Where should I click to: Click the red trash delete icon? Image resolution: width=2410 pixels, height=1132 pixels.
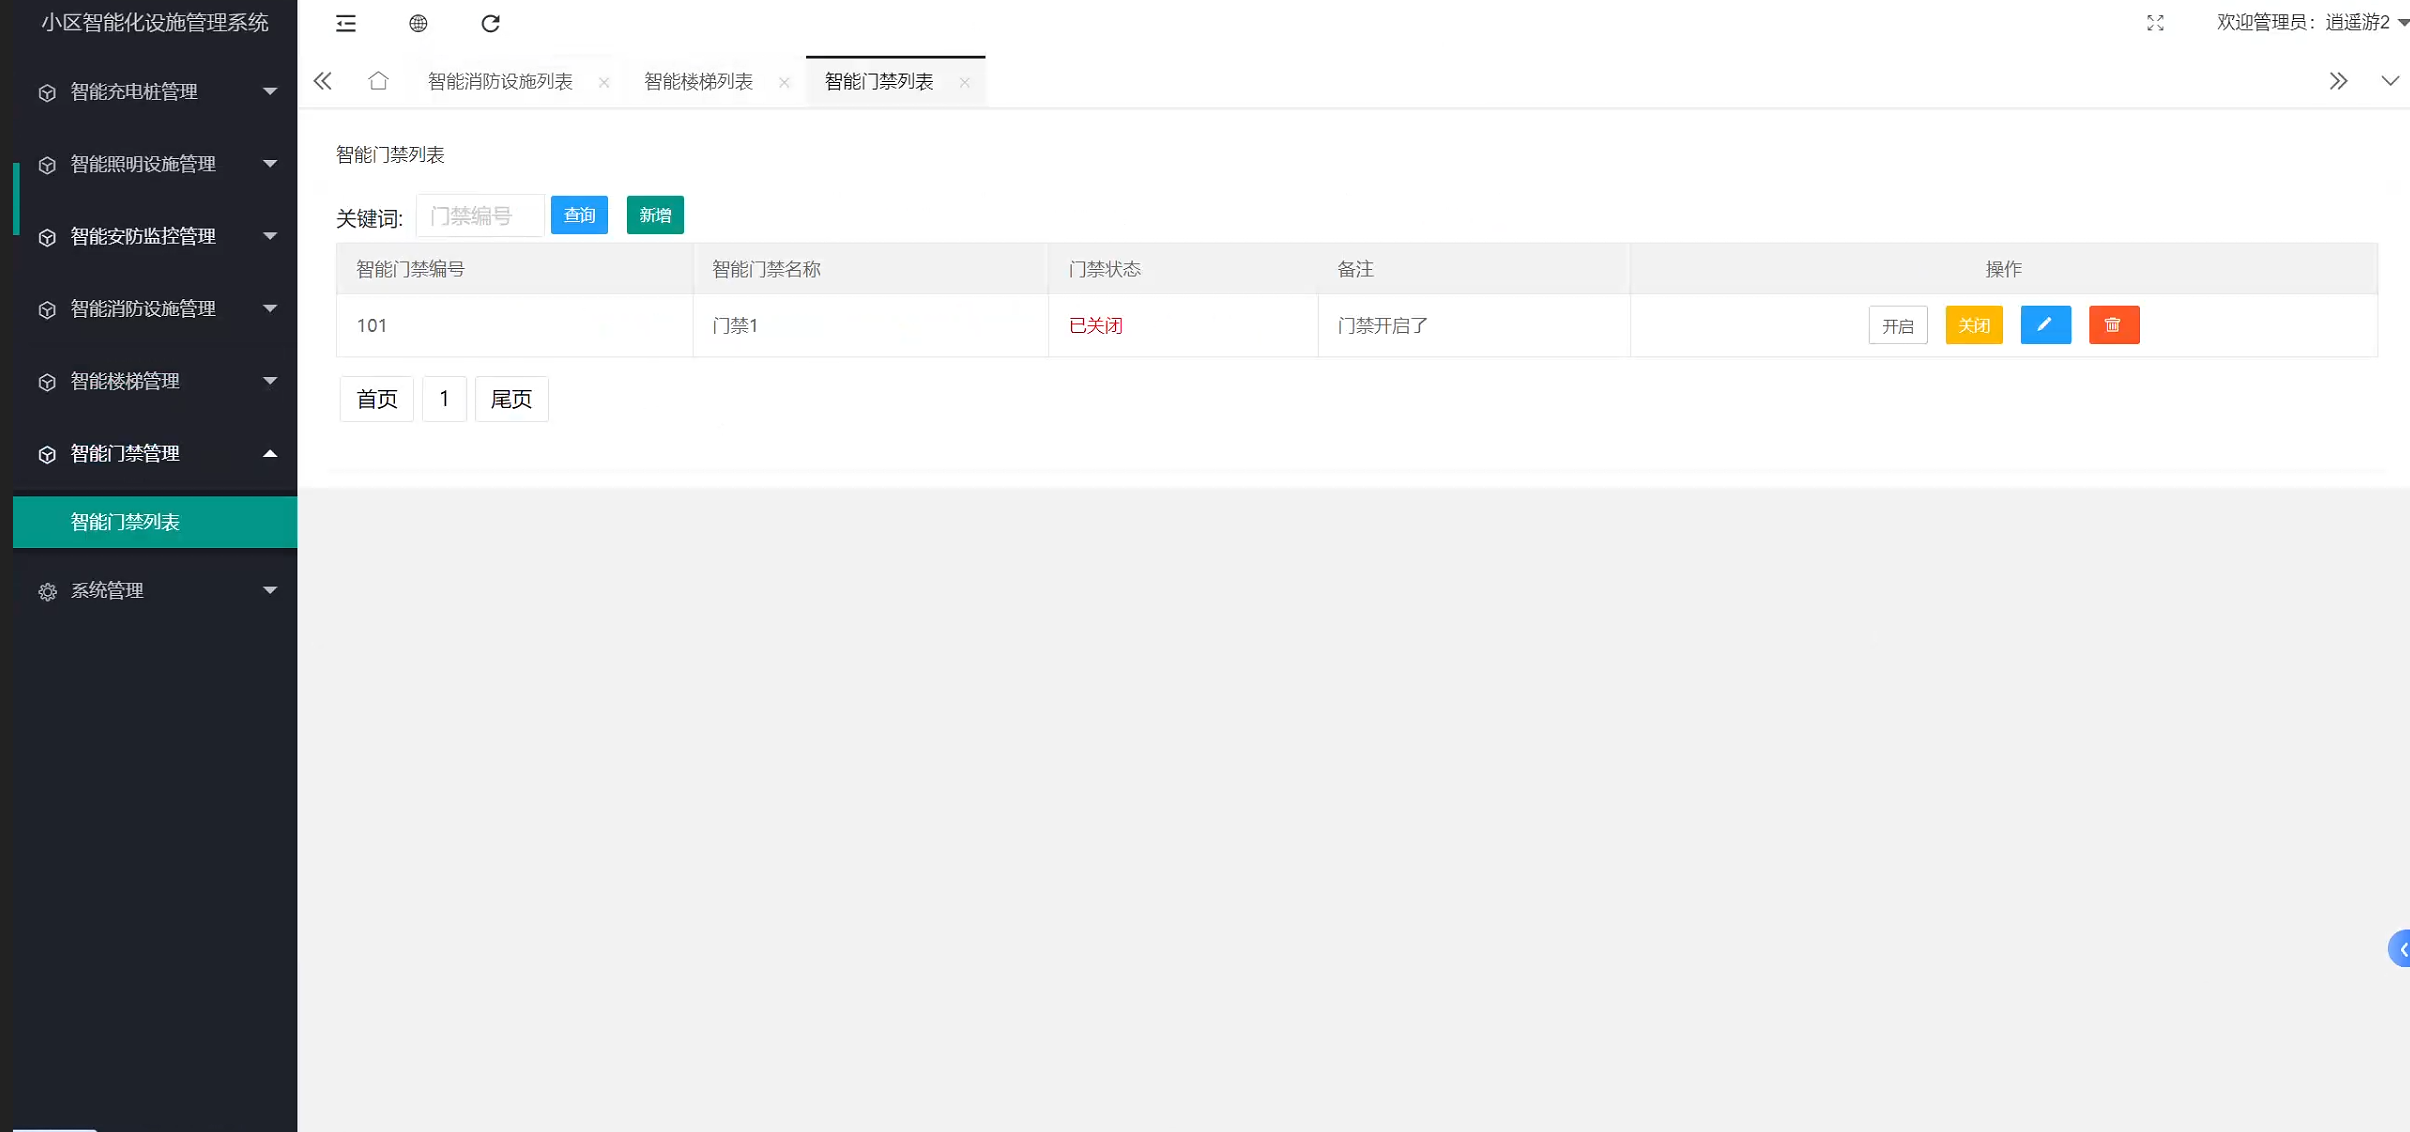click(2113, 325)
